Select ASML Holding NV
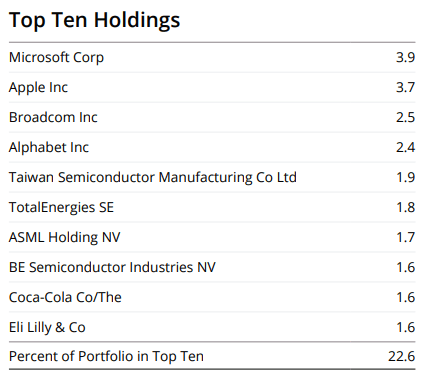Viewport: 426px width, 378px height. [64, 238]
